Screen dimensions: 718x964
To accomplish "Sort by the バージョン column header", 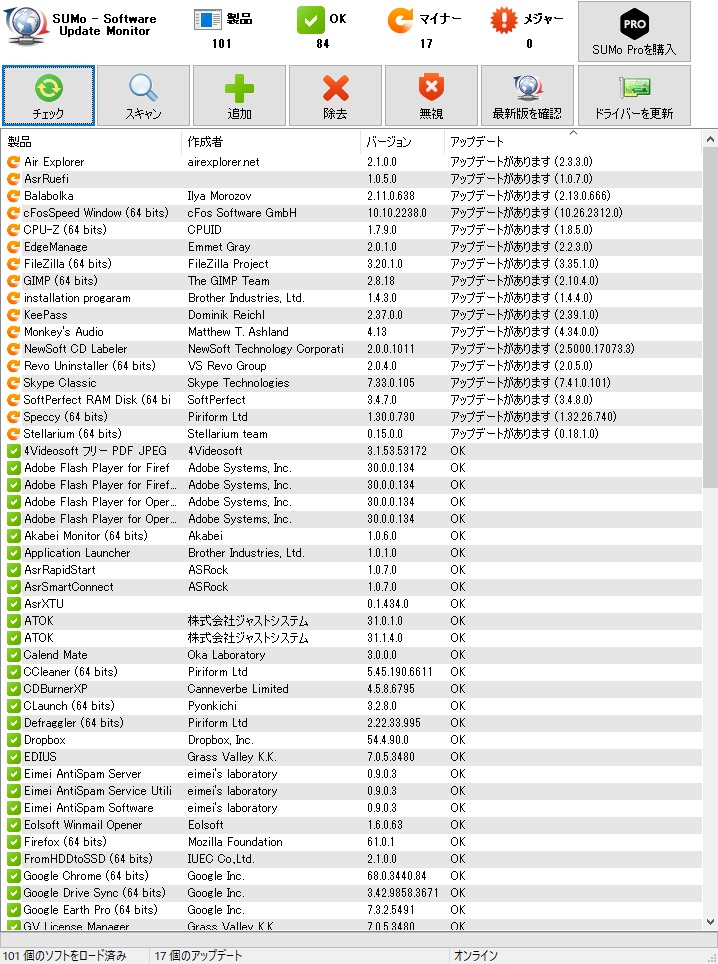I will coord(401,142).
